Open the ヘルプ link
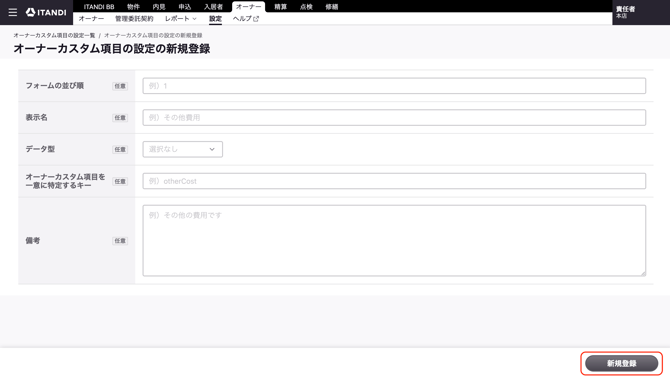The width and height of the screenshot is (670, 378). [246, 19]
